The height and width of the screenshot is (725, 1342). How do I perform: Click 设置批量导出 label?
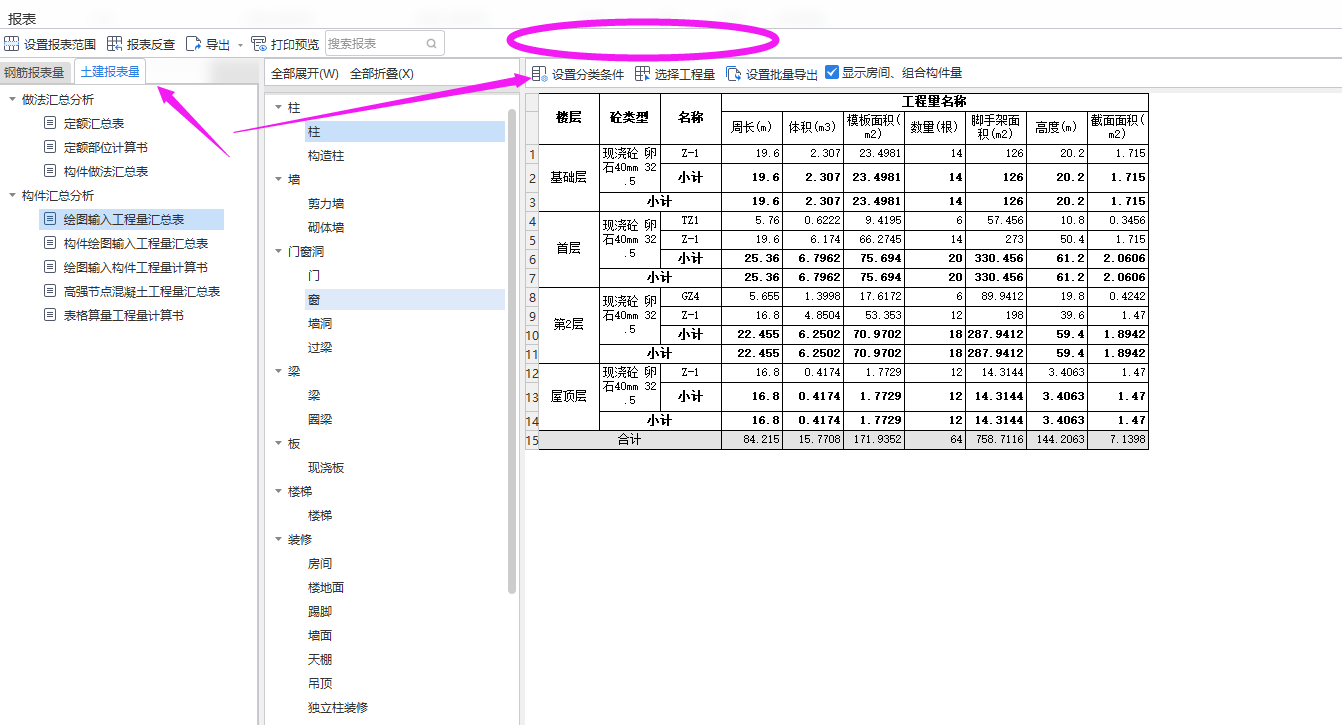click(782, 74)
